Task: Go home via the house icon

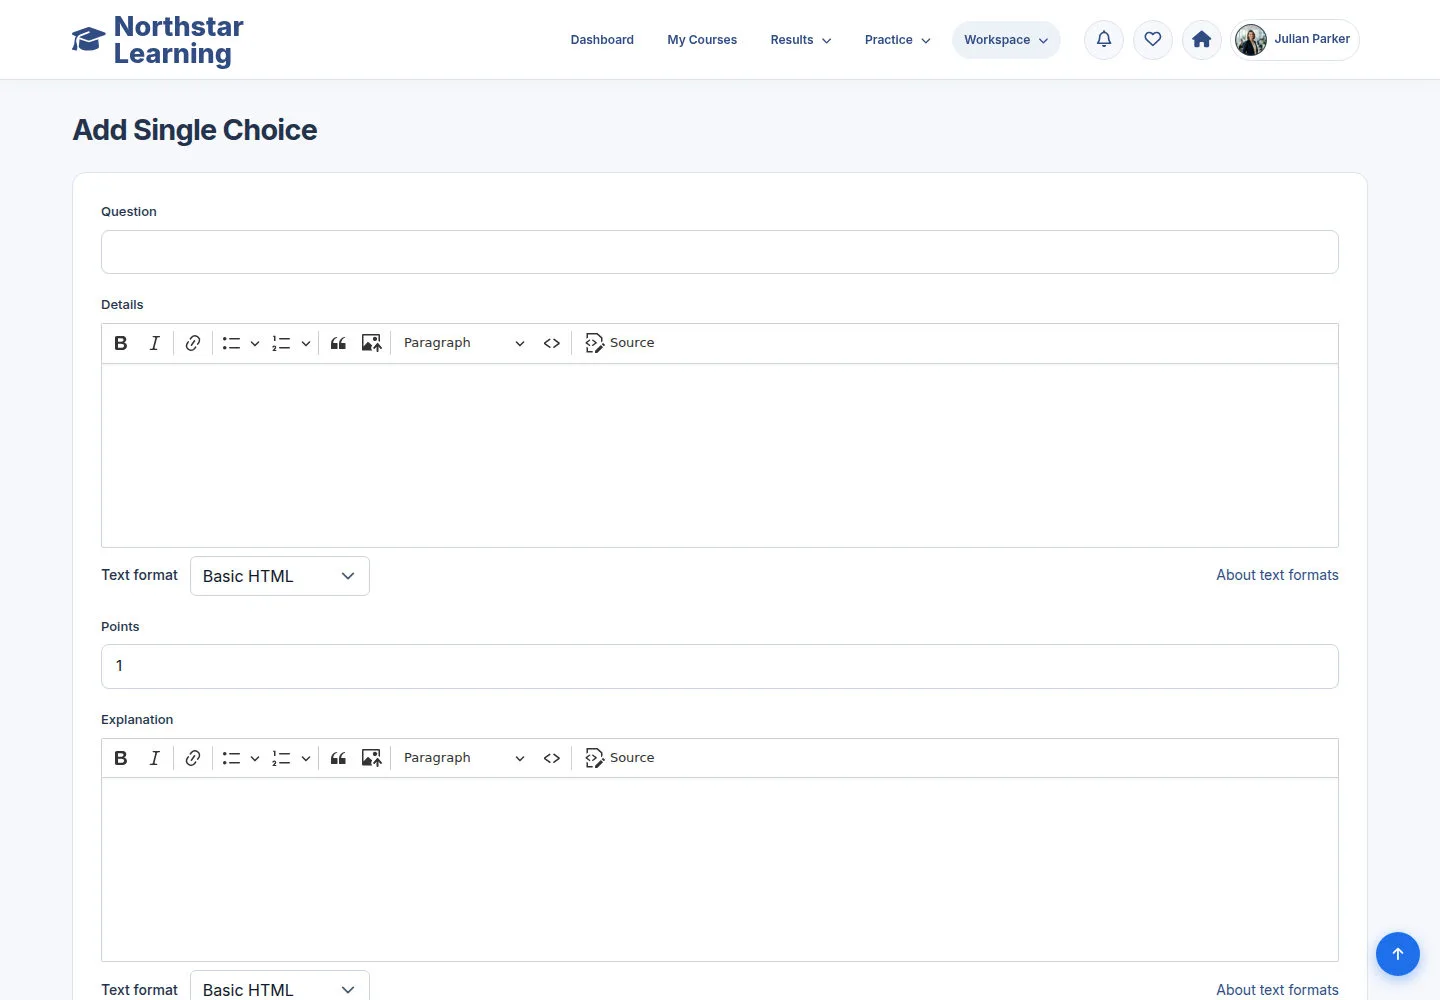Action: point(1202,40)
